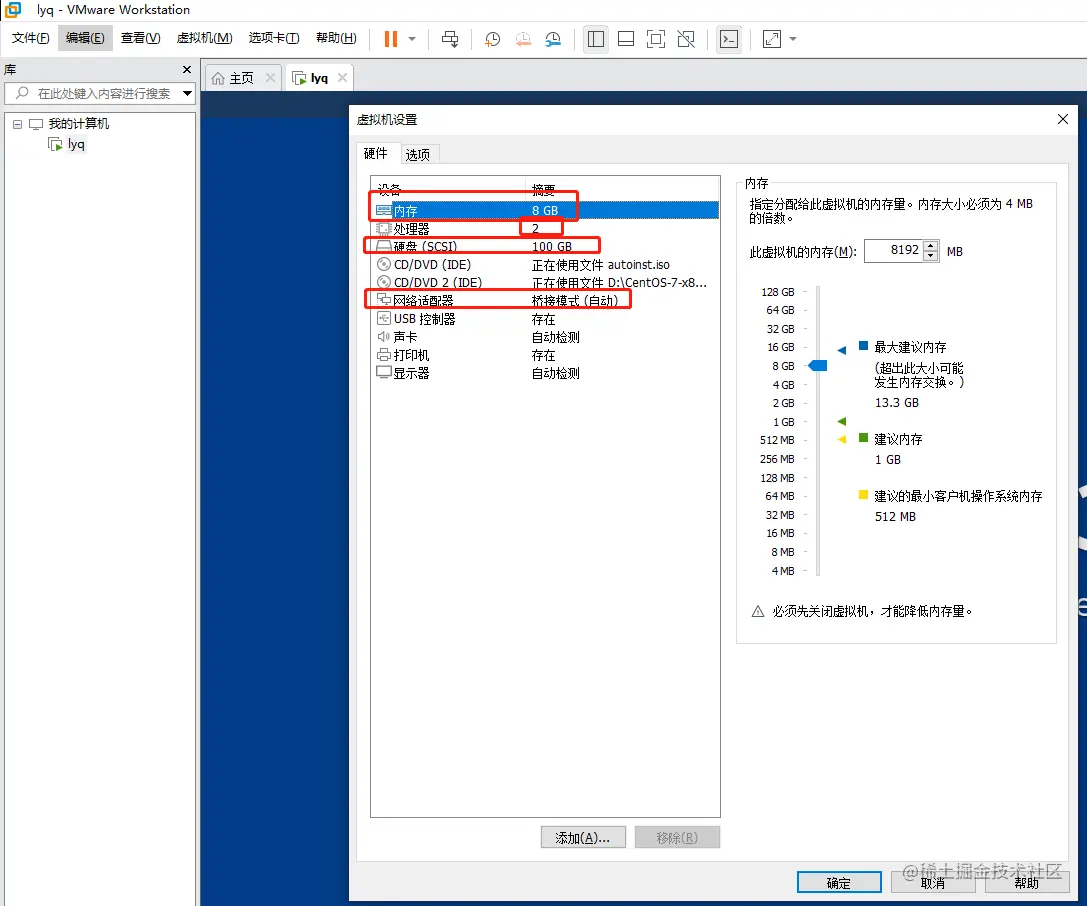This screenshot has width=1087, height=906.
Task: Click the send Ctrl+Alt+Del icon
Action: pyautogui.click(x=450, y=39)
